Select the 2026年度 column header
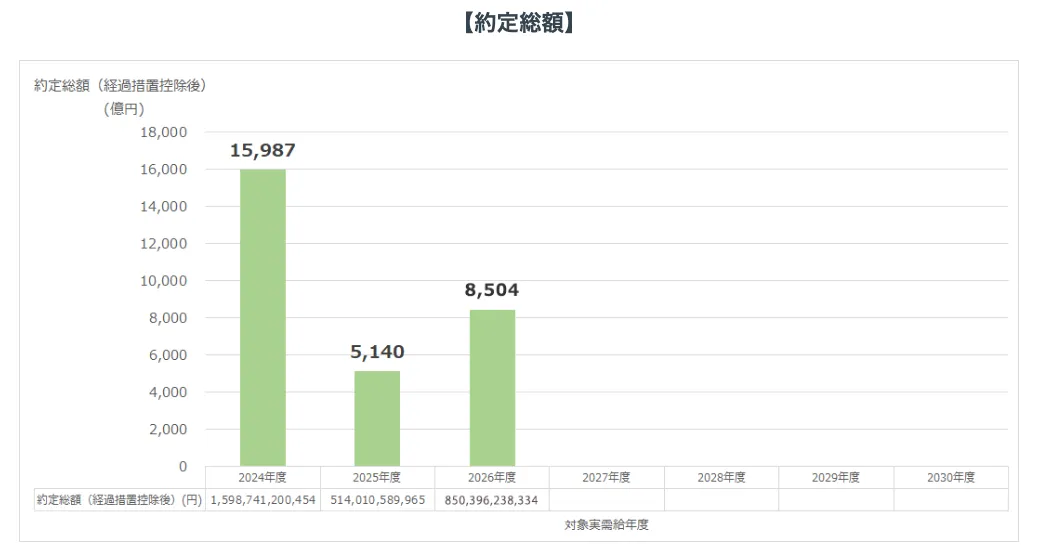 [492, 478]
